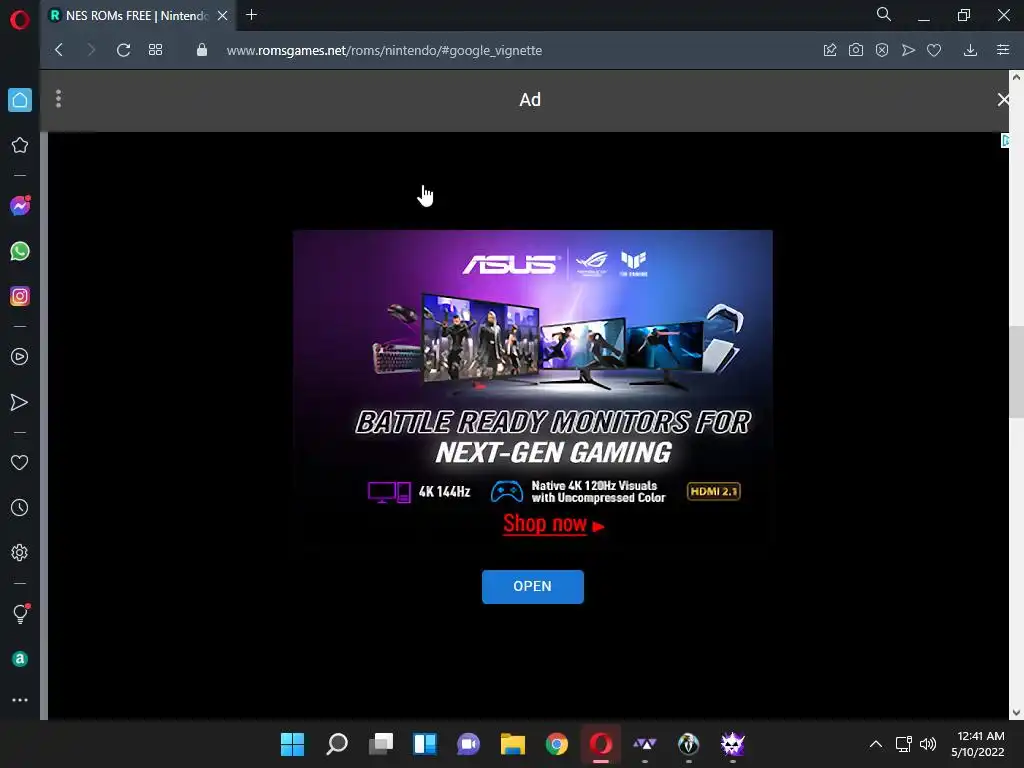This screenshot has width=1024, height=768.
Task: Open sidebar home workspace icon
Action: [20, 100]
